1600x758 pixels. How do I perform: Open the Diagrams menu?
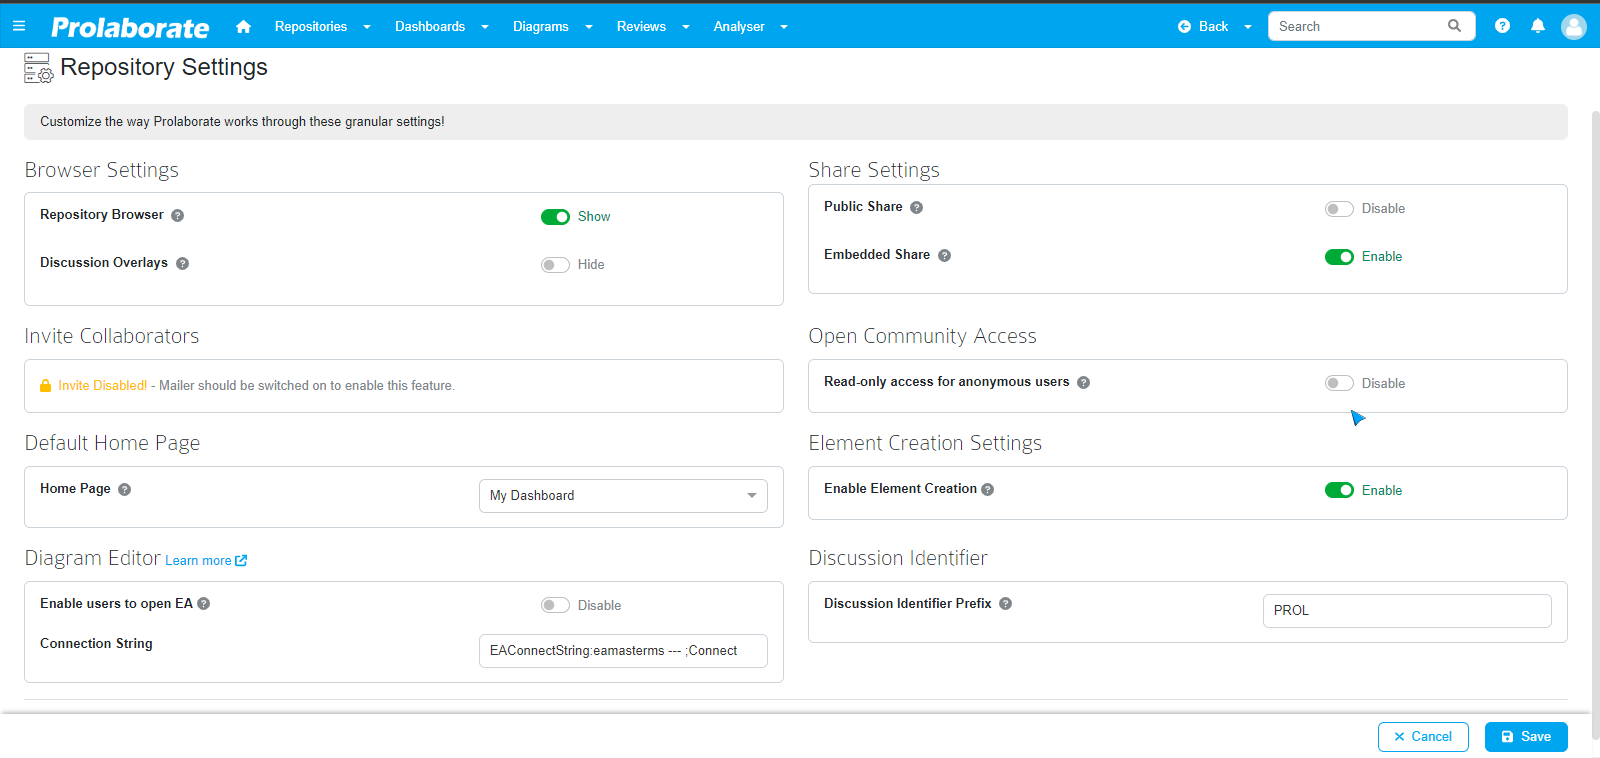(541, 27)
